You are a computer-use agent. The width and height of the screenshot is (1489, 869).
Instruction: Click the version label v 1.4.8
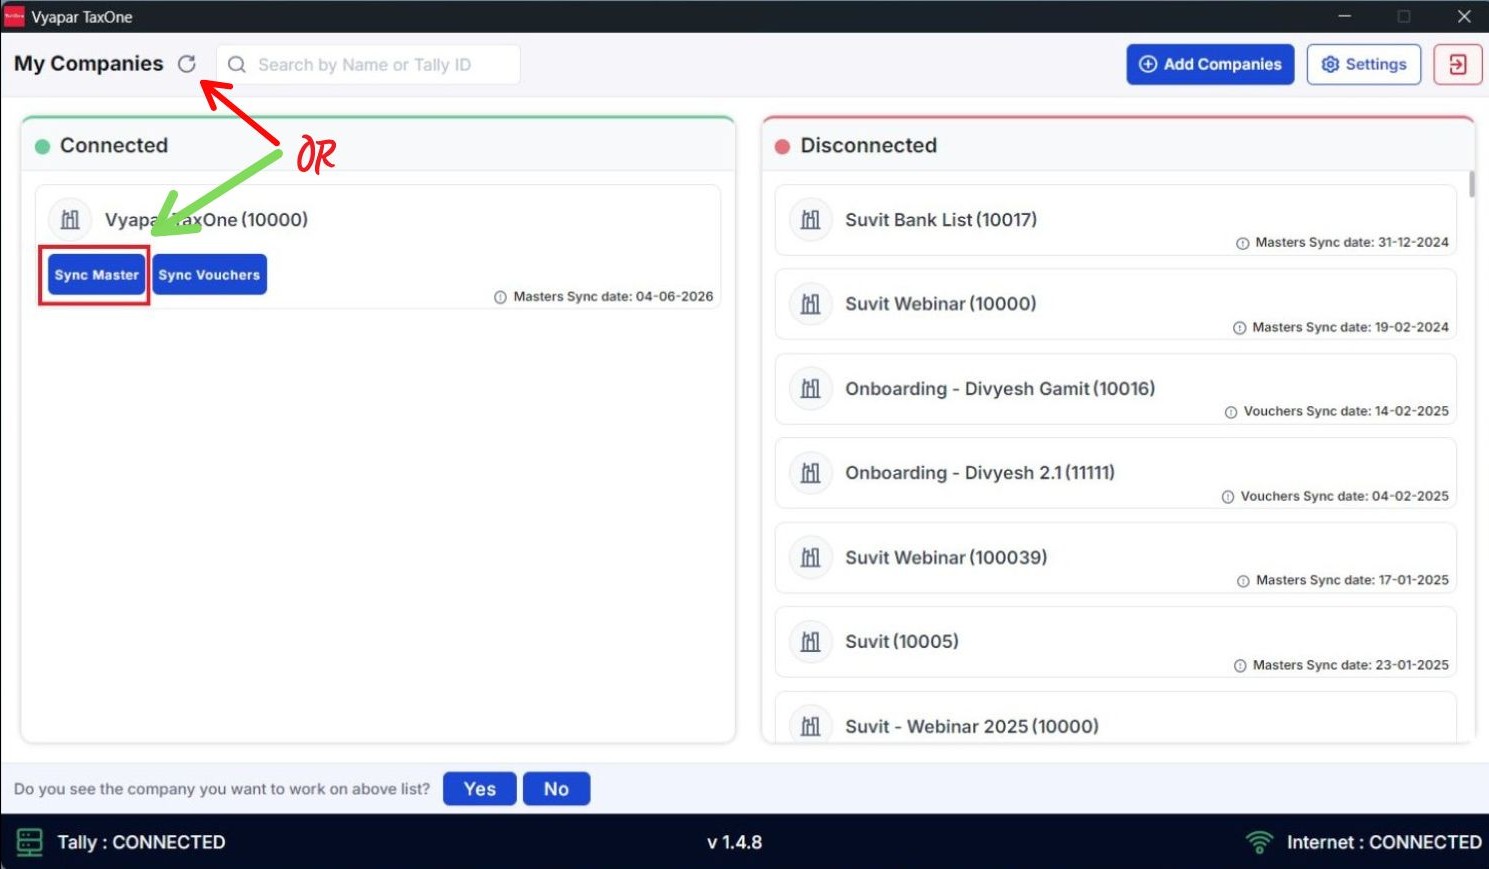click(x=735, y=842)
